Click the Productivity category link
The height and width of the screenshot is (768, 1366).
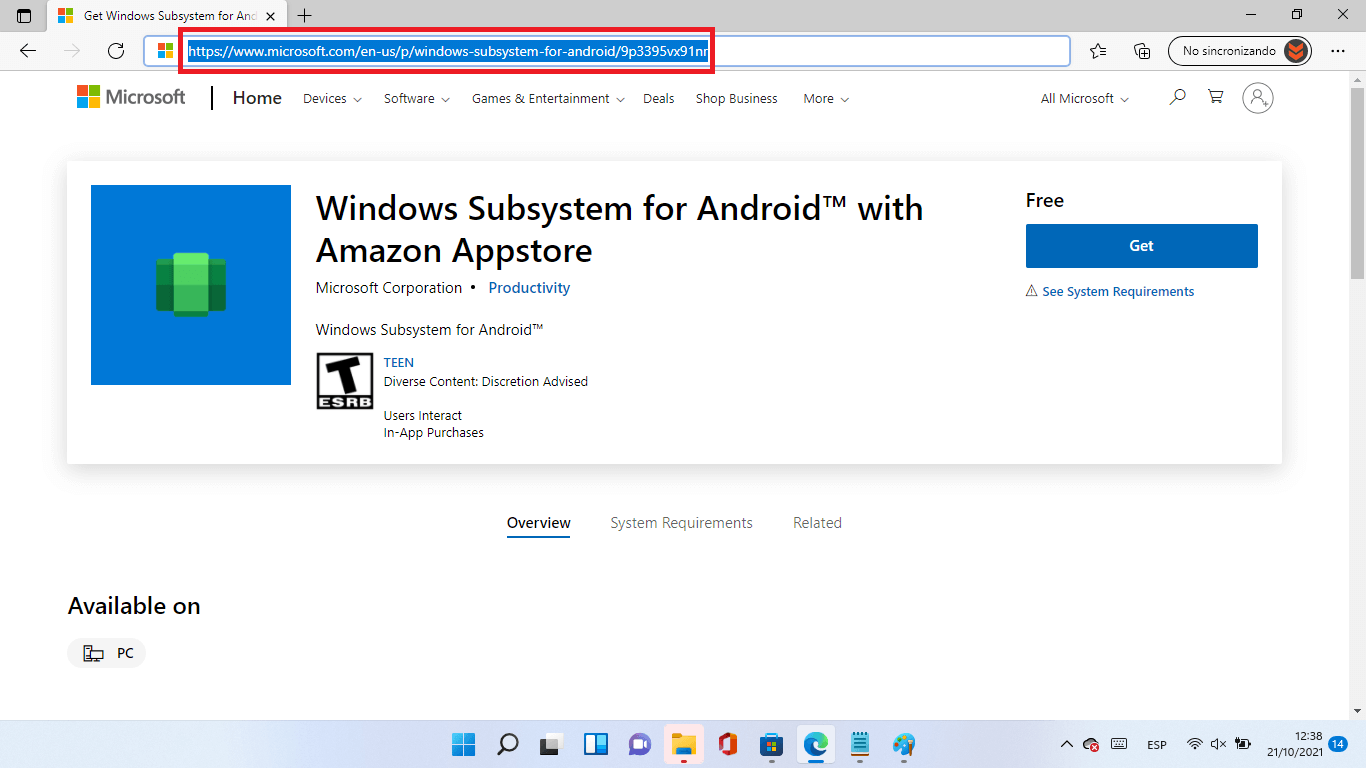(x=529, y=288)
